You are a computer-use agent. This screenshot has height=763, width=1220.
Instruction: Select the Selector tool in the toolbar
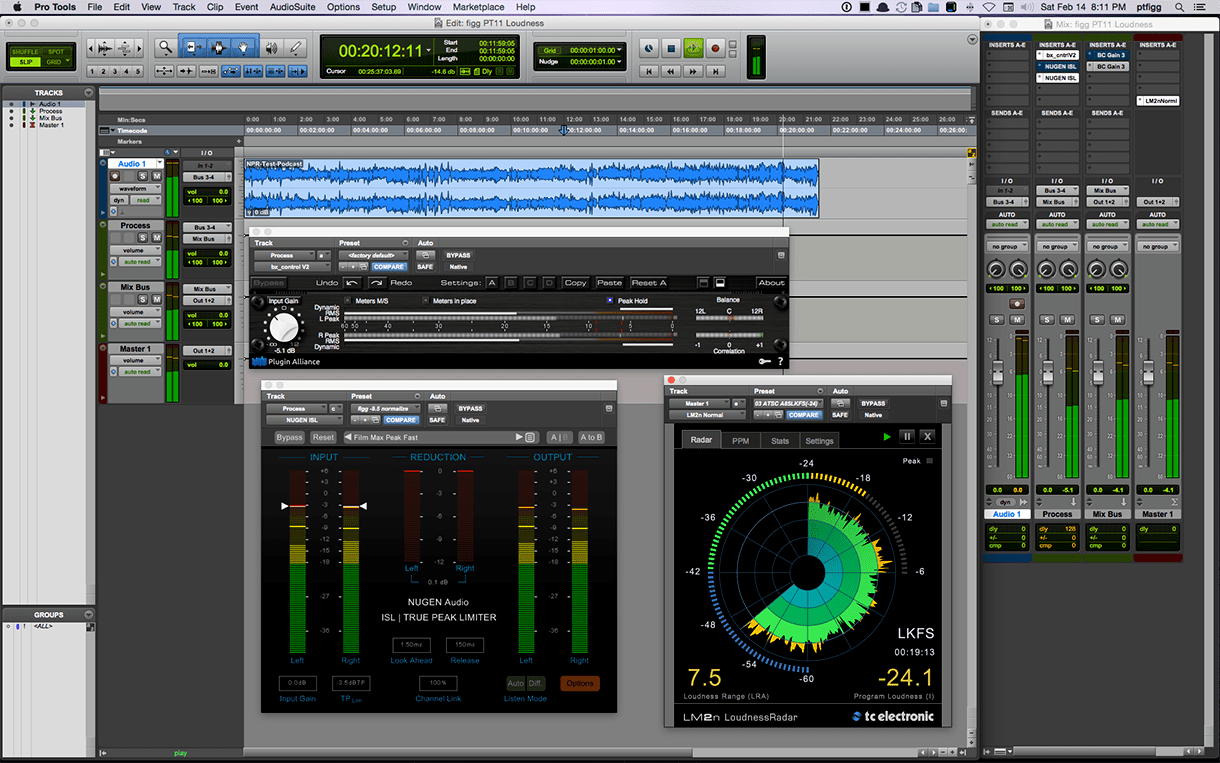point(218,47)
